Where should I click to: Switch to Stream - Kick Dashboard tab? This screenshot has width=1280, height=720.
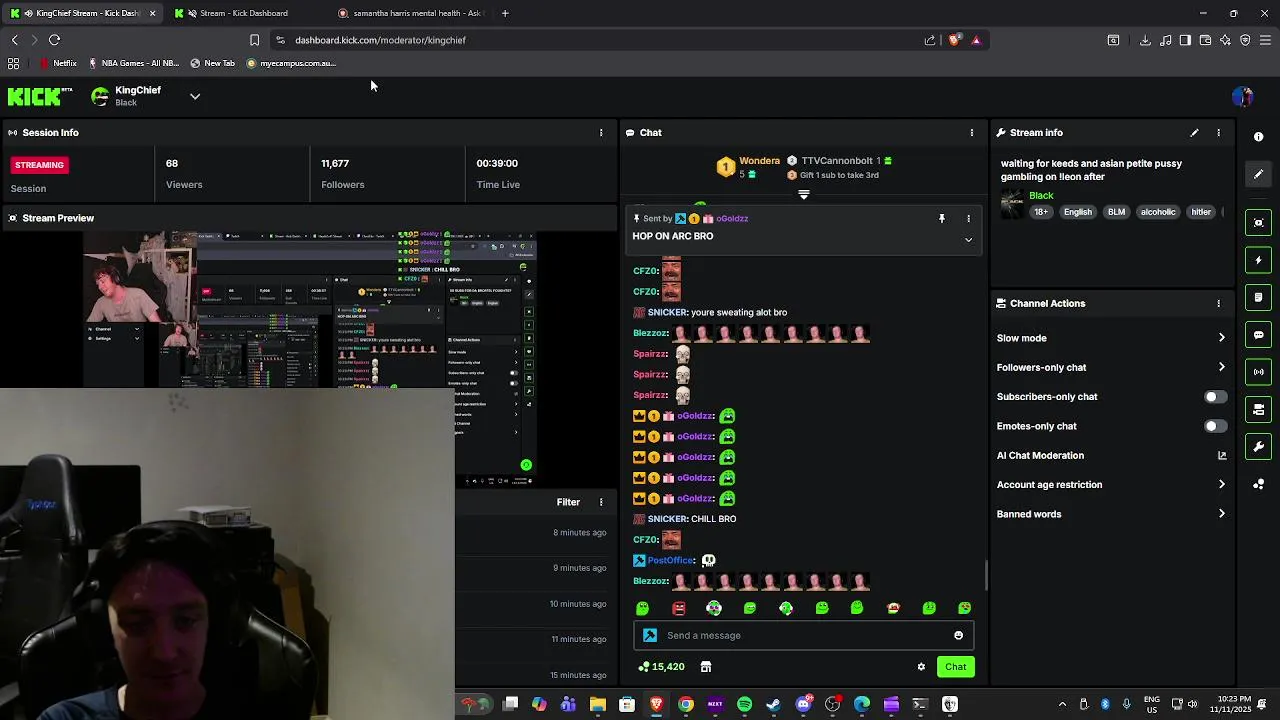[243, 13]
